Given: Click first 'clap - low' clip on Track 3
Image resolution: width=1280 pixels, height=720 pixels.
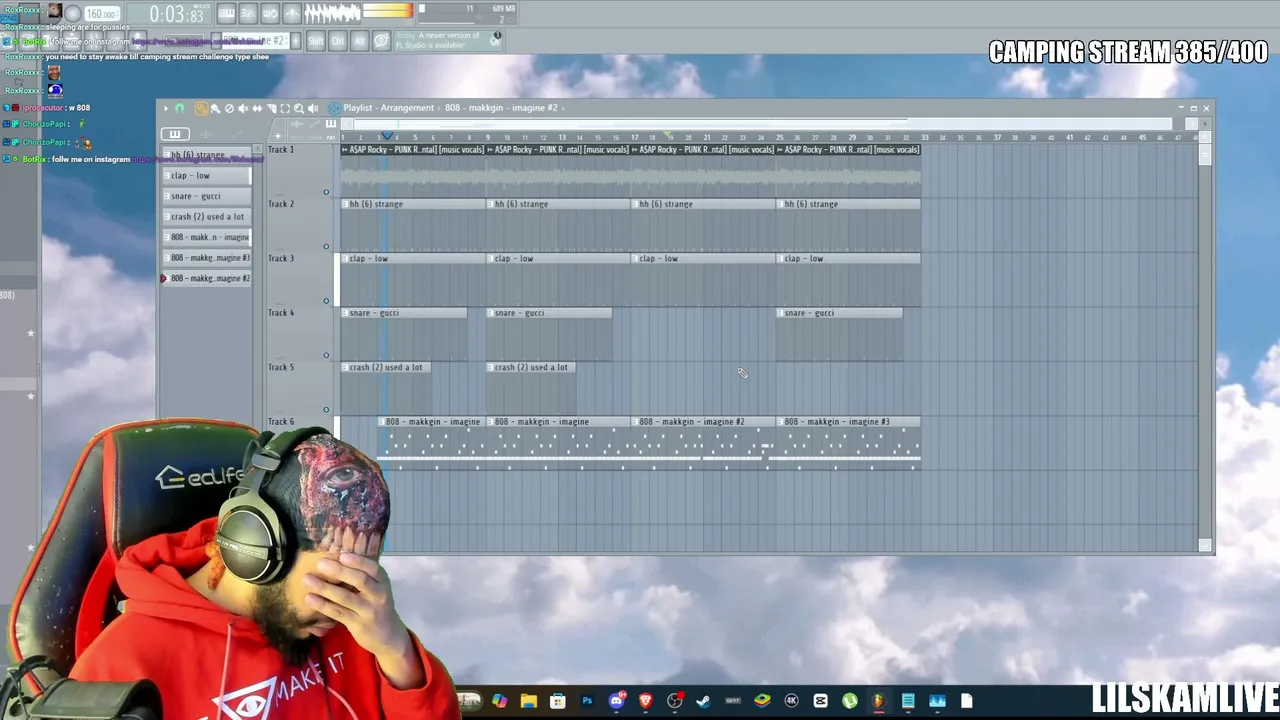Looking at the screenshot, I should (413, 259).
